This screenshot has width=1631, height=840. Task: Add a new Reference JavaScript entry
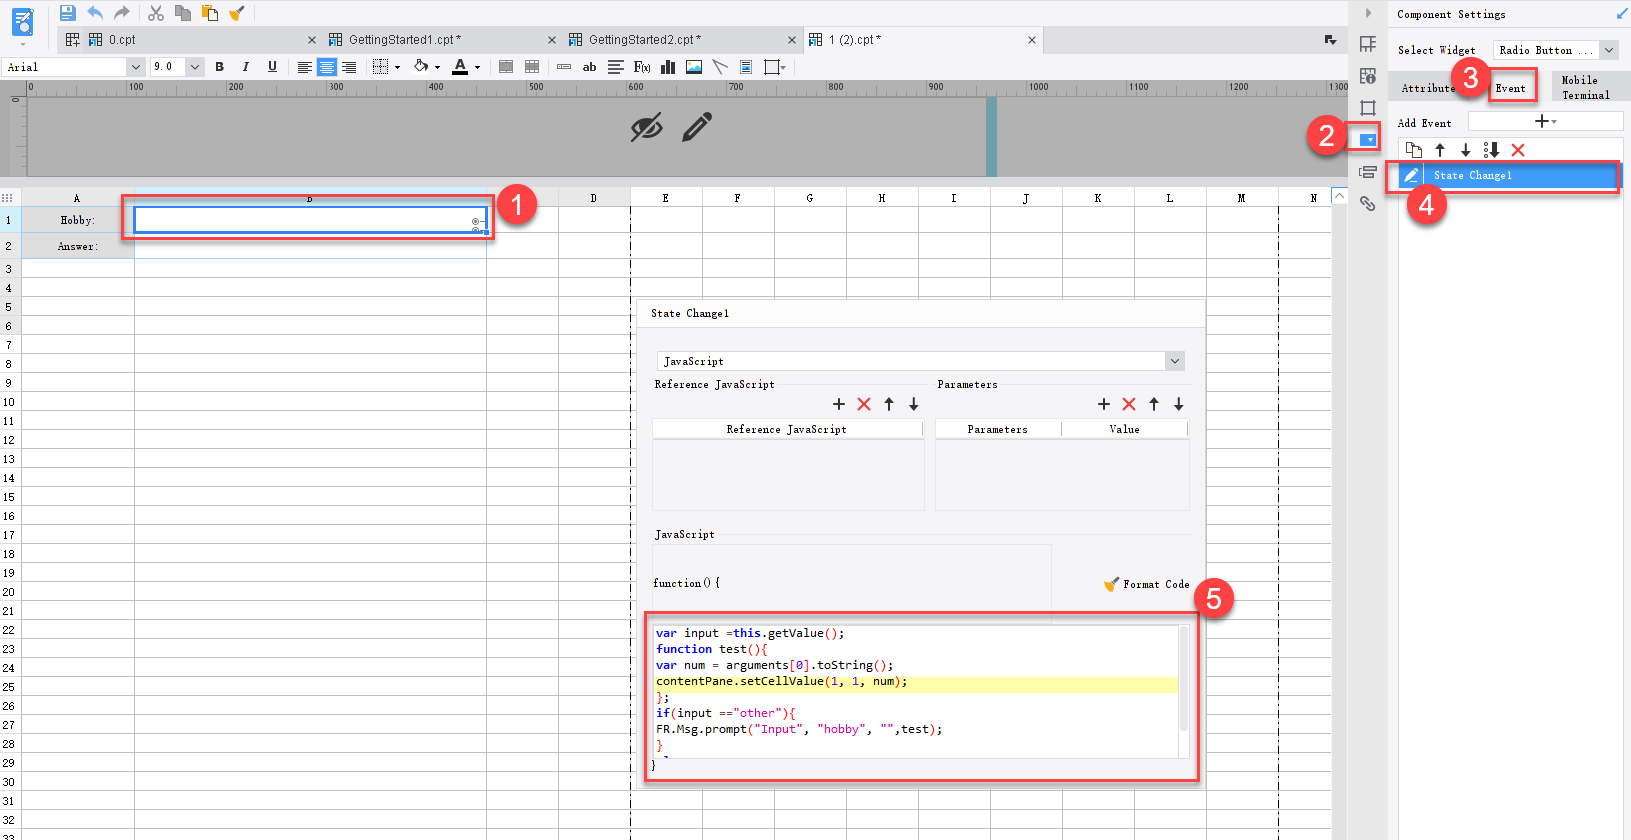[x=839, y=404]
